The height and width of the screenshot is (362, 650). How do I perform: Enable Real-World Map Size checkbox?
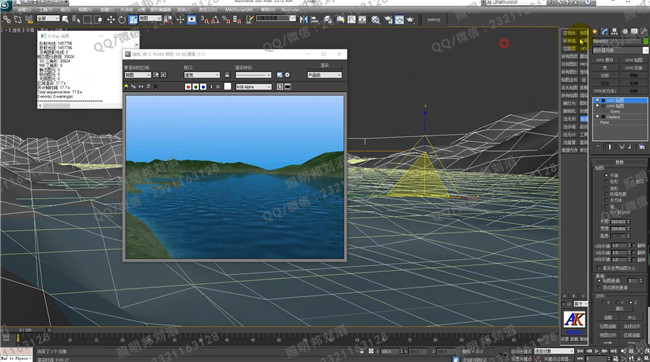[599, 268]
